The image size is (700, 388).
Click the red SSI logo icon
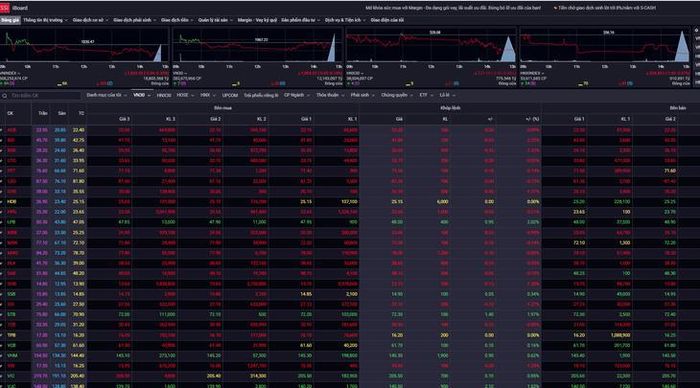pyautogui.click(x=5, y=8)
